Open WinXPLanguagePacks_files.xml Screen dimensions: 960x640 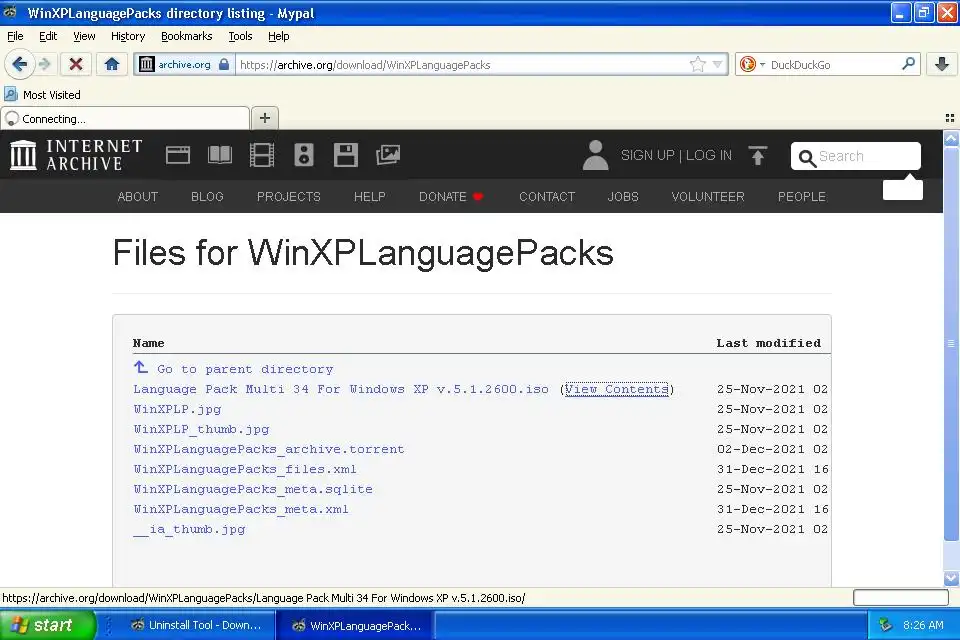coord(245,469)
